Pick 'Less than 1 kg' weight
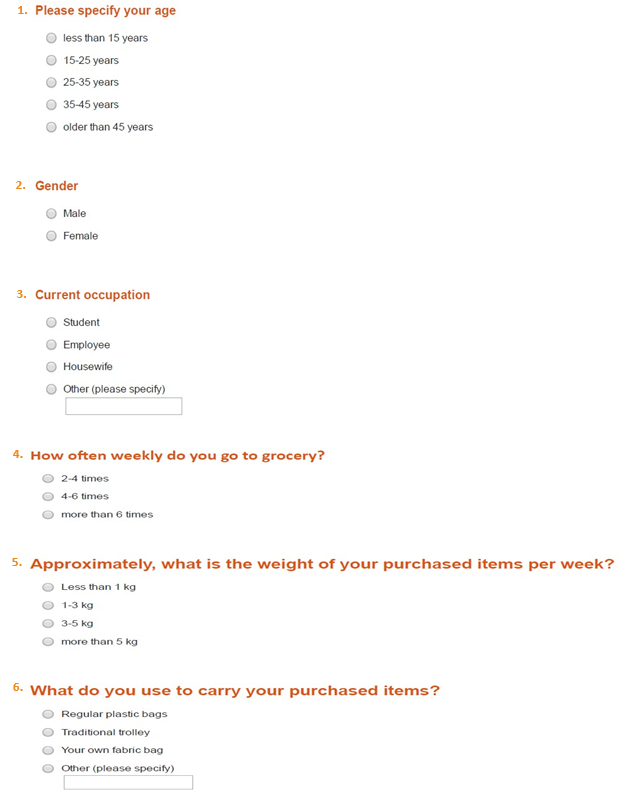The image size is (624, 805). (48, 587)
